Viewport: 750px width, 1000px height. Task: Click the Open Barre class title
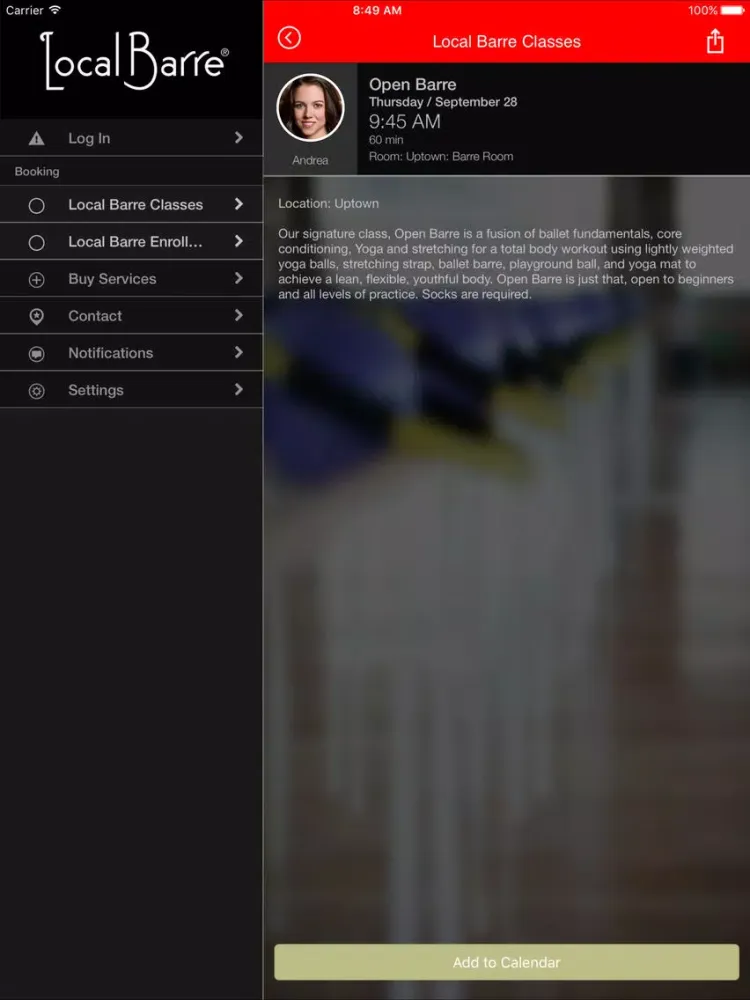(x=413, y=84)
